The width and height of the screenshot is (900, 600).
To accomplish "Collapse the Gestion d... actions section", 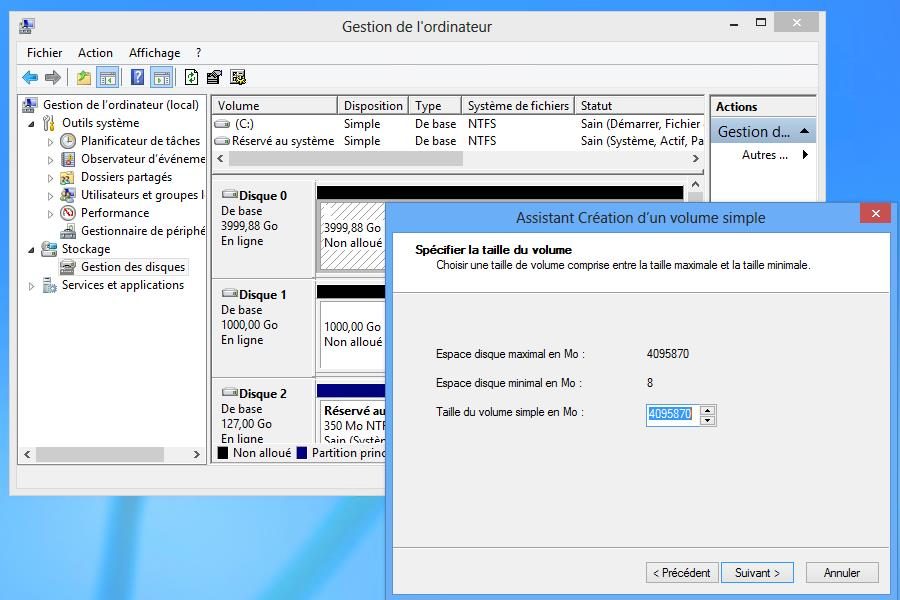I will click(804, 131).
